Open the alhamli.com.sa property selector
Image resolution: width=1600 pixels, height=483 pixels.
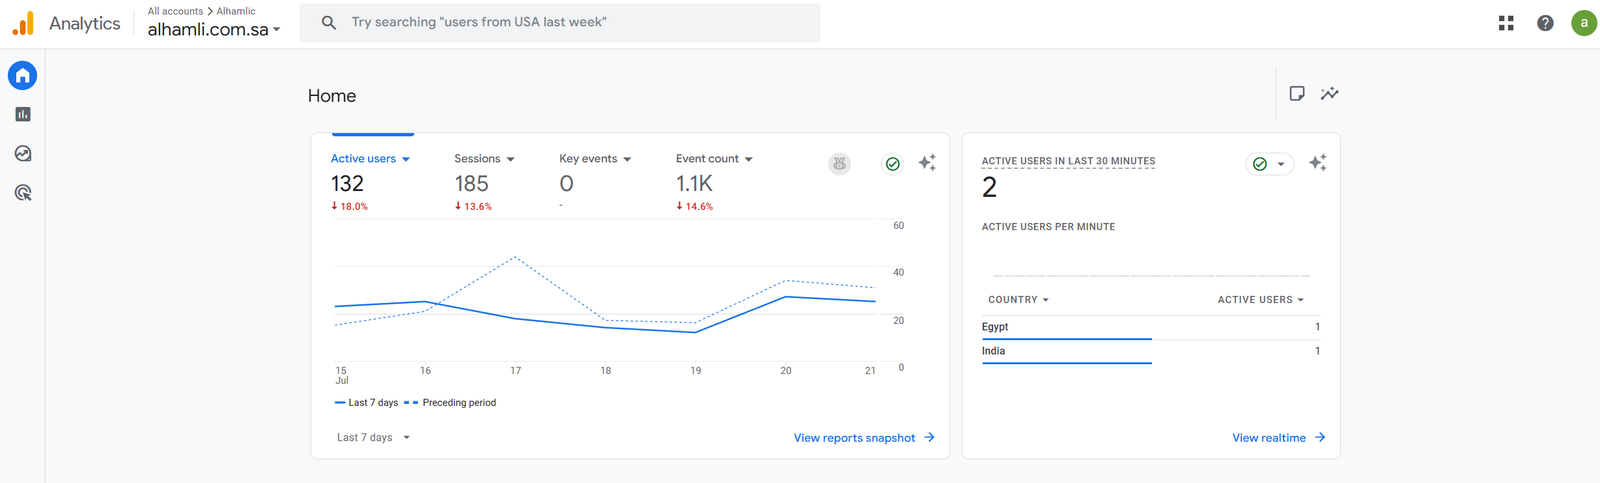coord(214,29)
